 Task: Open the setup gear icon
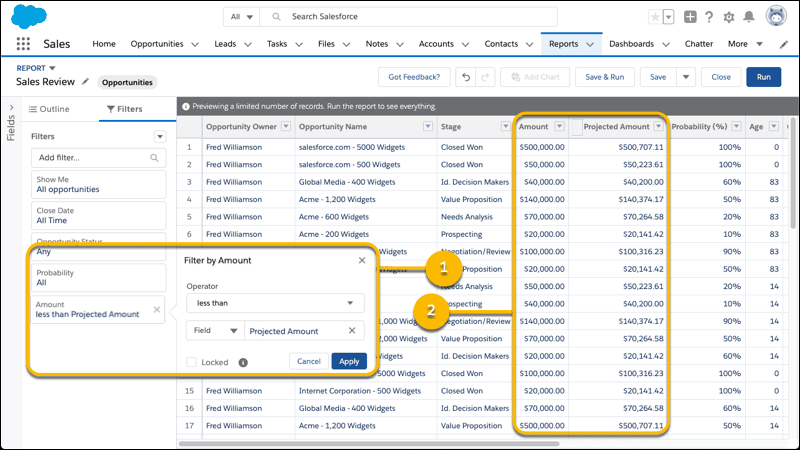(729, 17)
